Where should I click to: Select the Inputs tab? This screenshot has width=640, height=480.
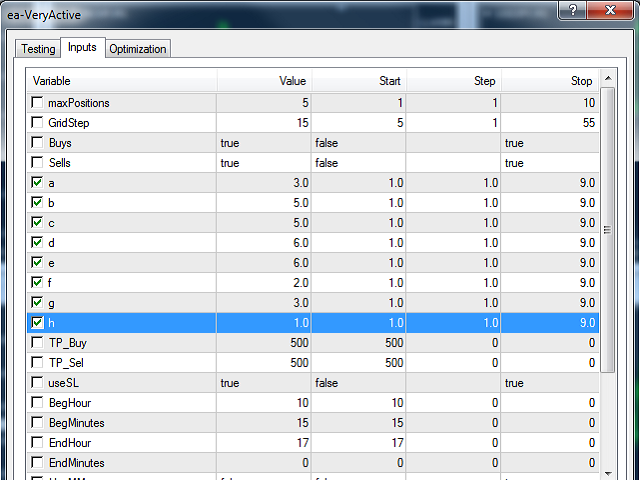click(82, 48)
